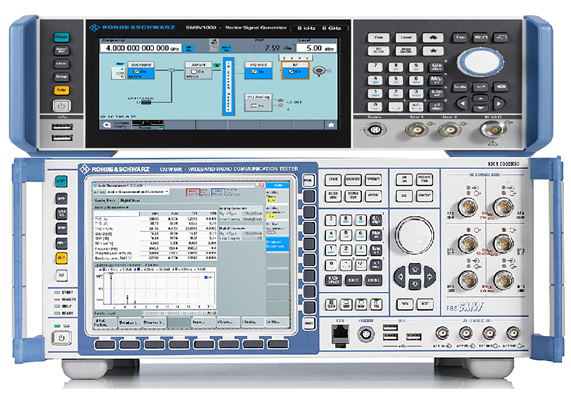Click the rotary knob on the signal generator
The image size is (571, 400).
(481, 62)
